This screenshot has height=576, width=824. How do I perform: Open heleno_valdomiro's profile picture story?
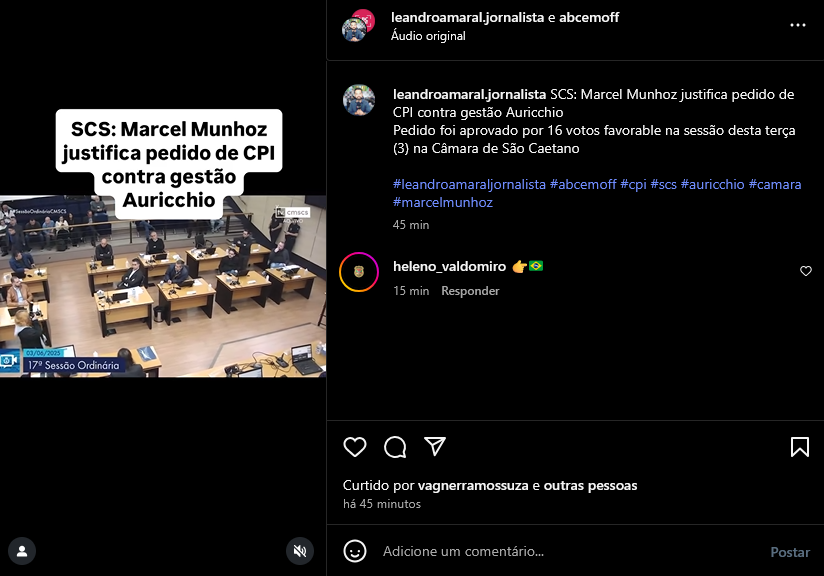359,272
